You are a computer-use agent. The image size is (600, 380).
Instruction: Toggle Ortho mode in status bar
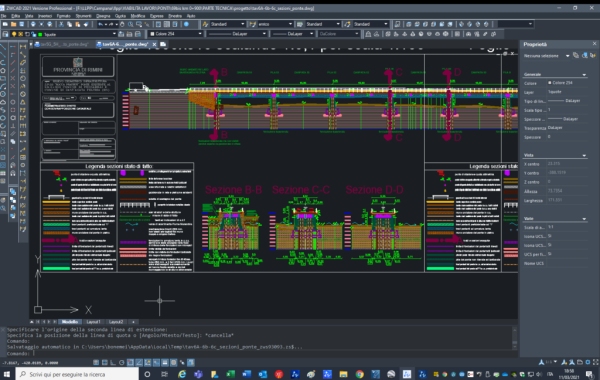pyautogui.click(x=113, y=362)
